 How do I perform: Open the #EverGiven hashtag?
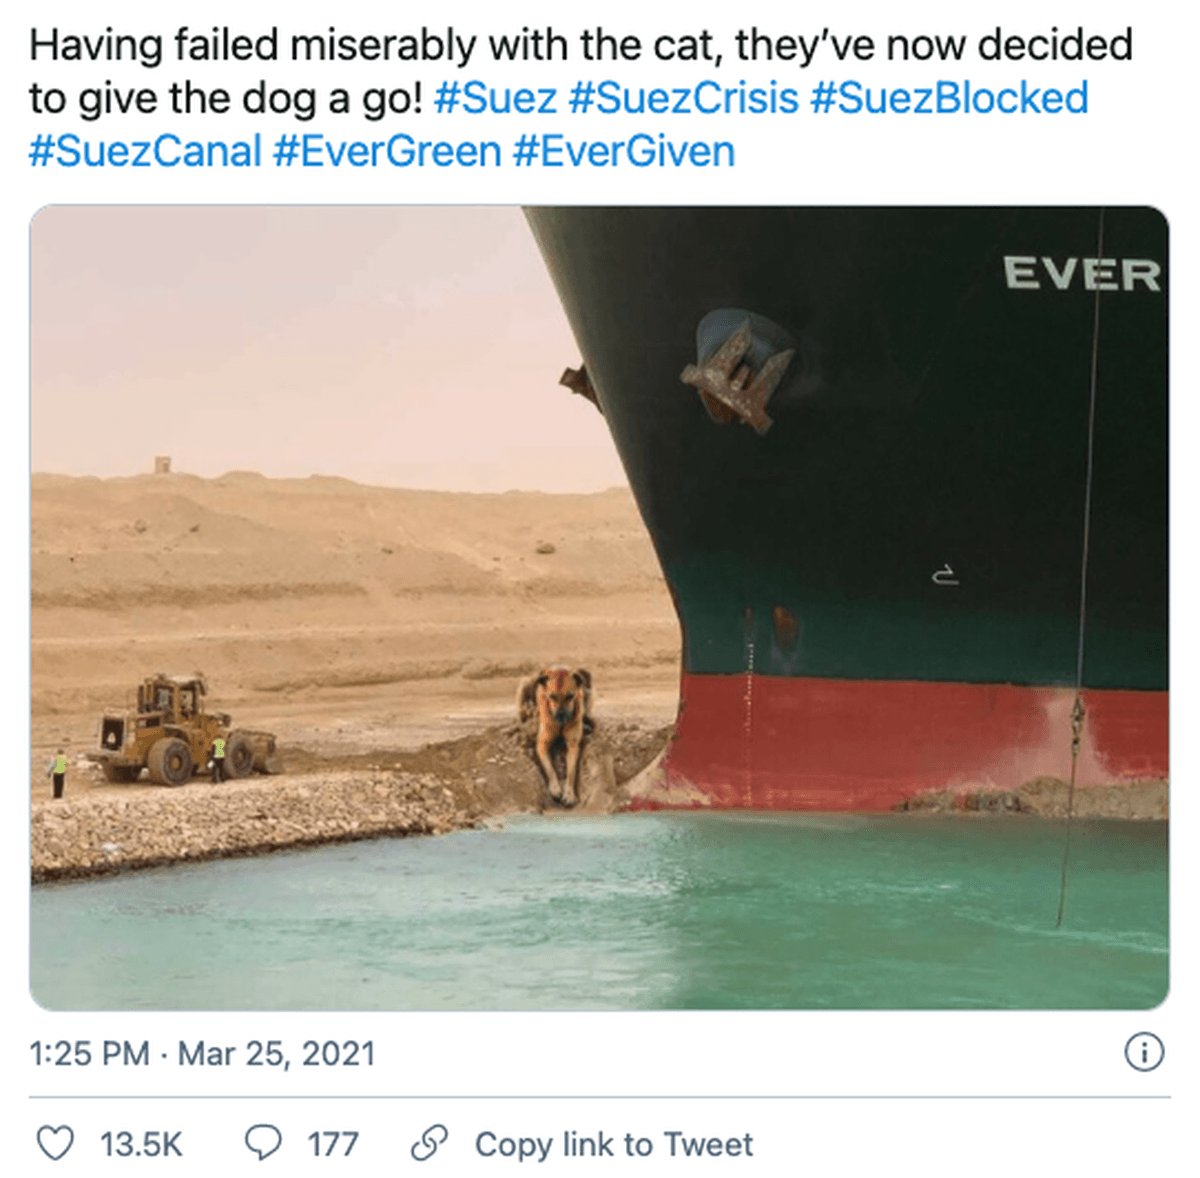[x=623, y=151]
